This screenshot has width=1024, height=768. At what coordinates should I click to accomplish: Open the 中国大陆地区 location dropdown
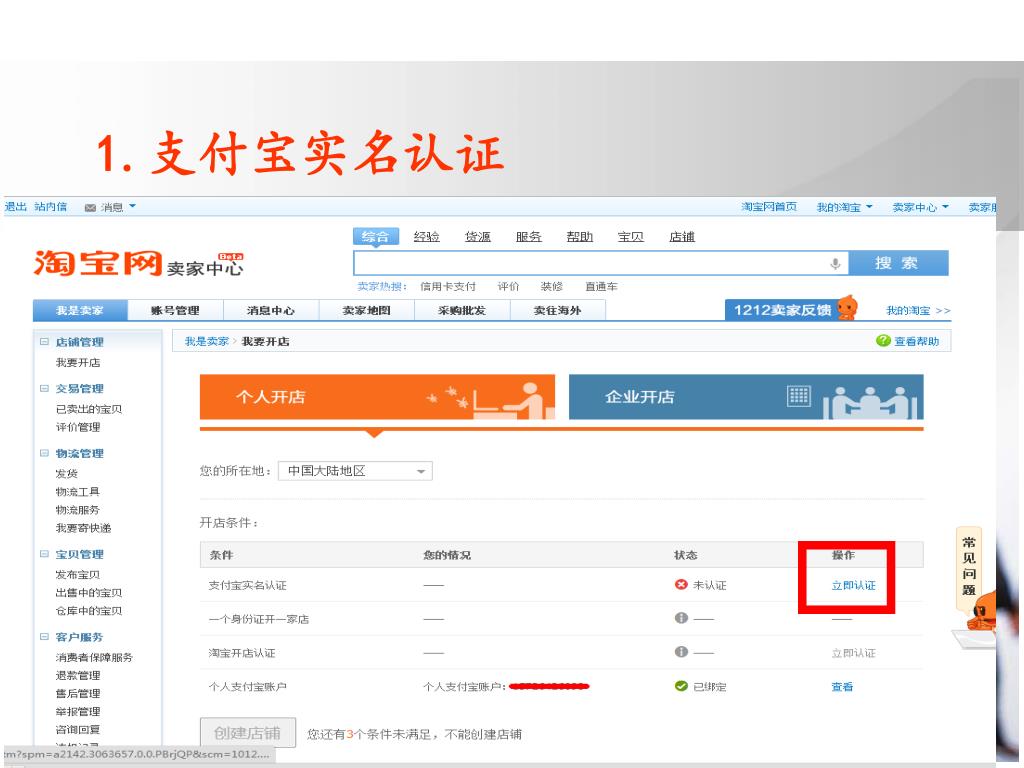(x=355, y=471)
